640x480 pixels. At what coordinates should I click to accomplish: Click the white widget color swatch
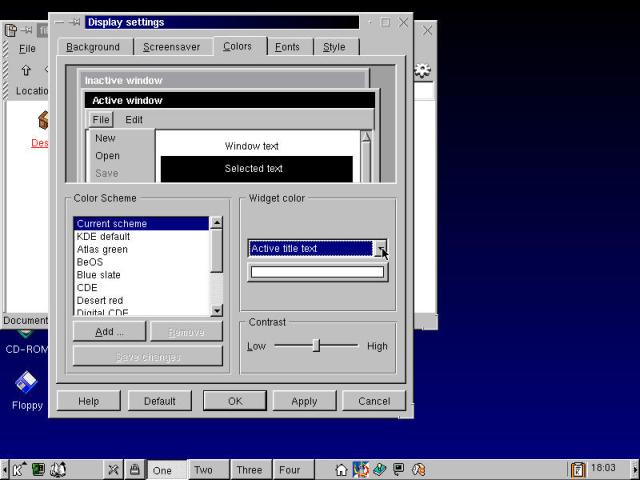[317, 272]
